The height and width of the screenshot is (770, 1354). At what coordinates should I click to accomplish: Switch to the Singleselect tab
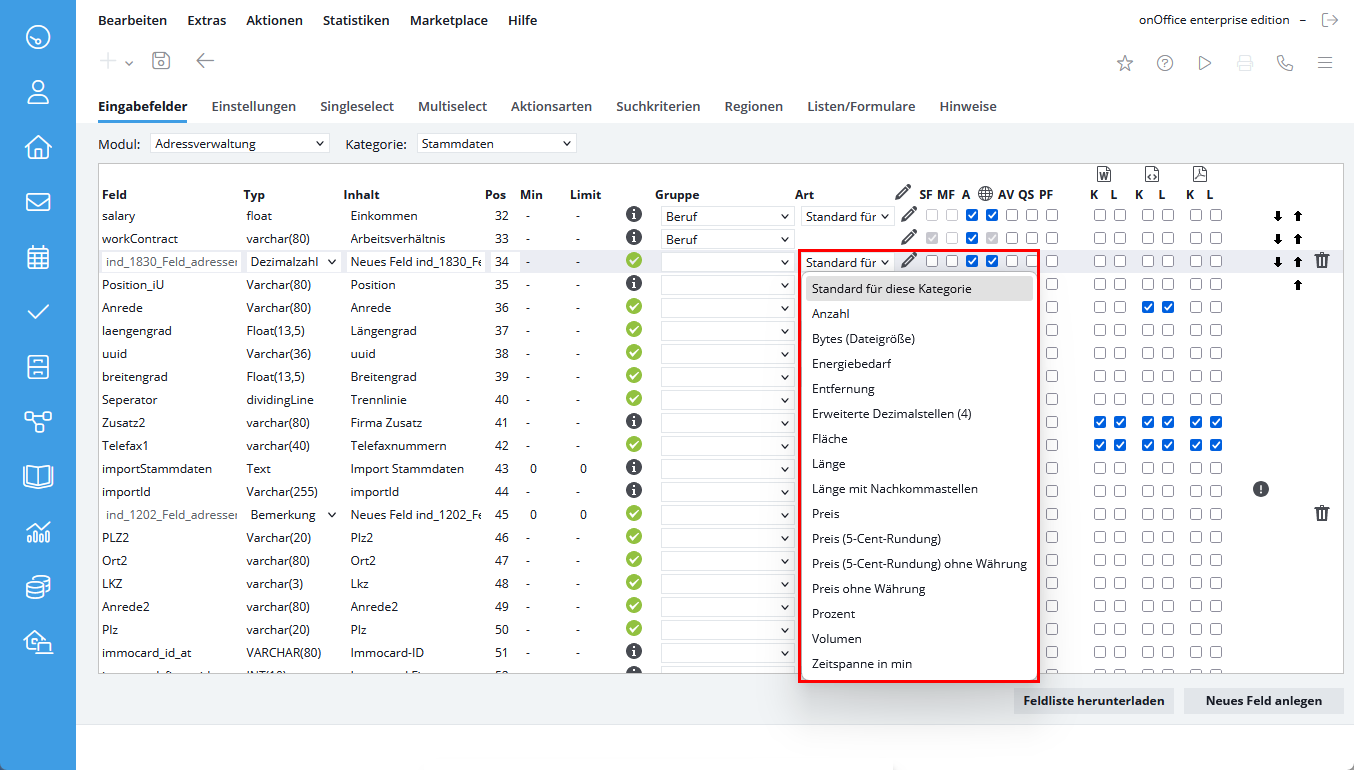click(x=357, y=106)
